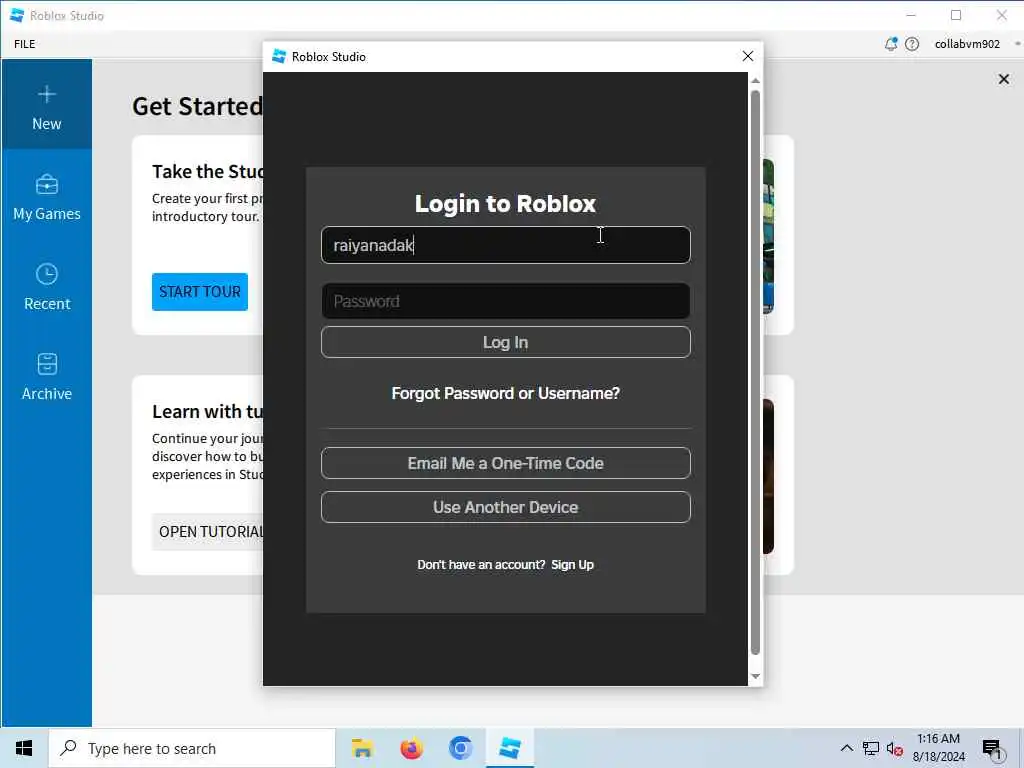The image size is (1024, 768).
Task: Click the login dialog scrollbar down arrow
Action: coord(756,677)
